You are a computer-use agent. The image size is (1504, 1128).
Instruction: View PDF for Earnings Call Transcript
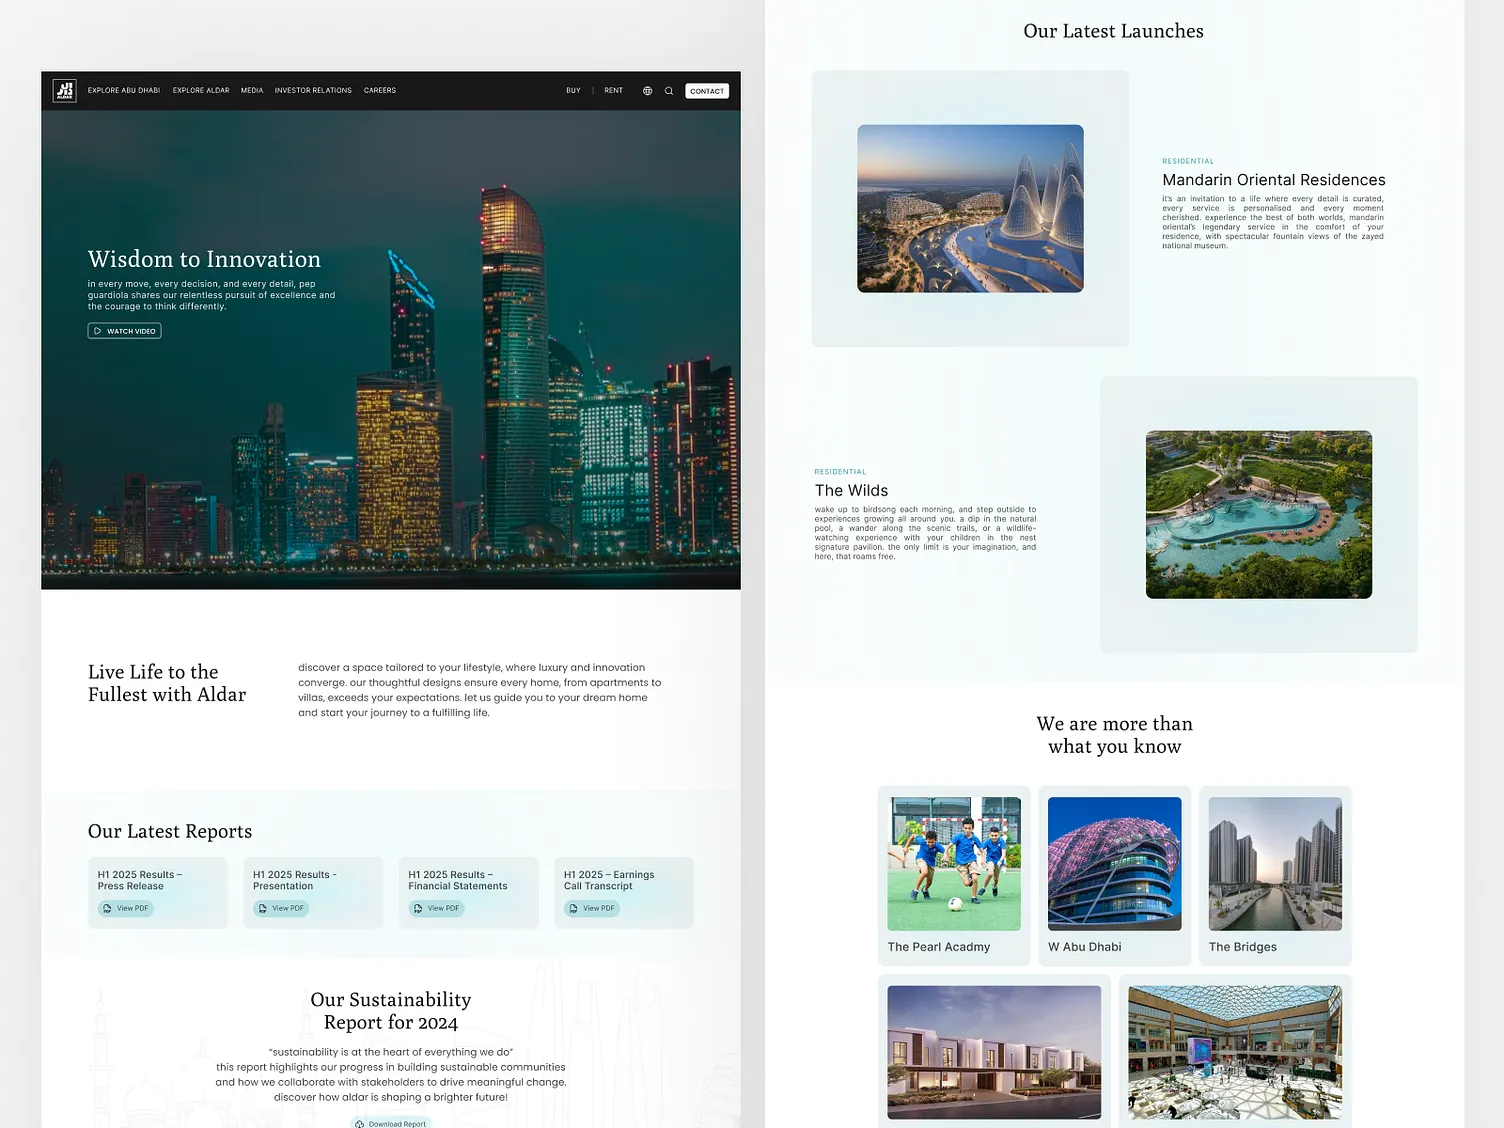(x=592, y=908)
